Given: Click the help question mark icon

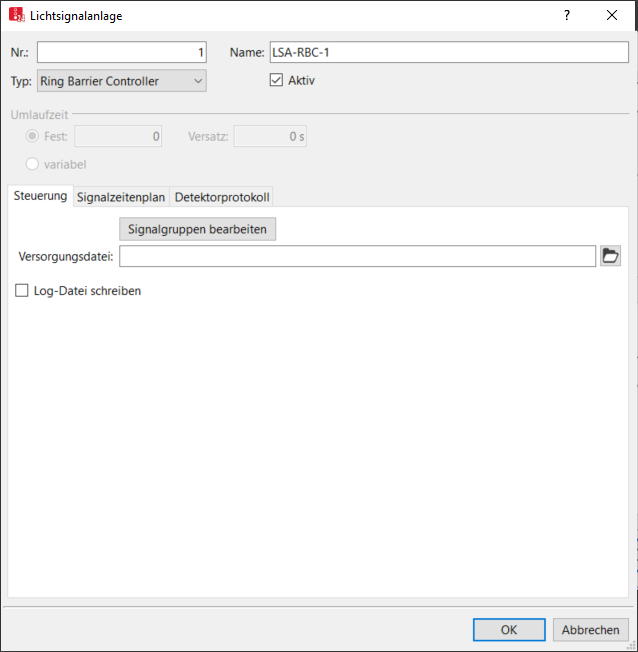Looking at the screenshot, I should 567,15.
